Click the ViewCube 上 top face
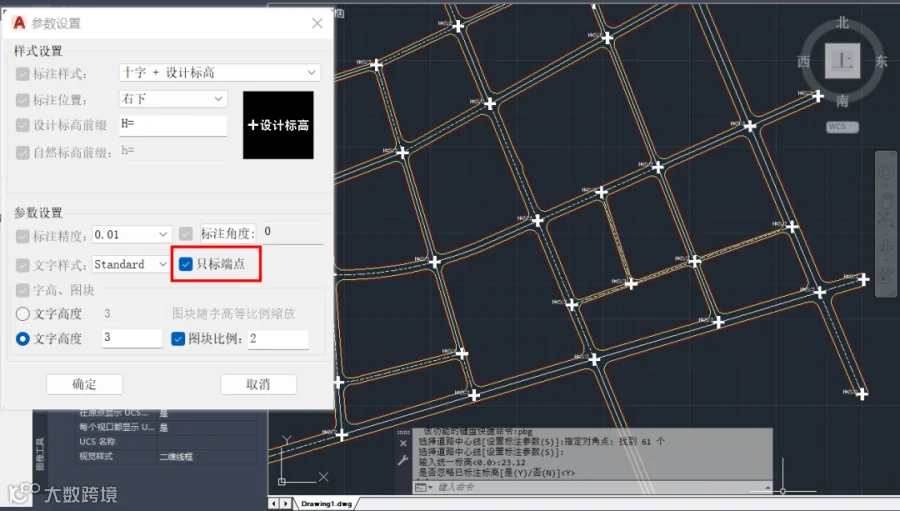Image resolution: width=900 pixels, height=511 pixels. point(842,61)
